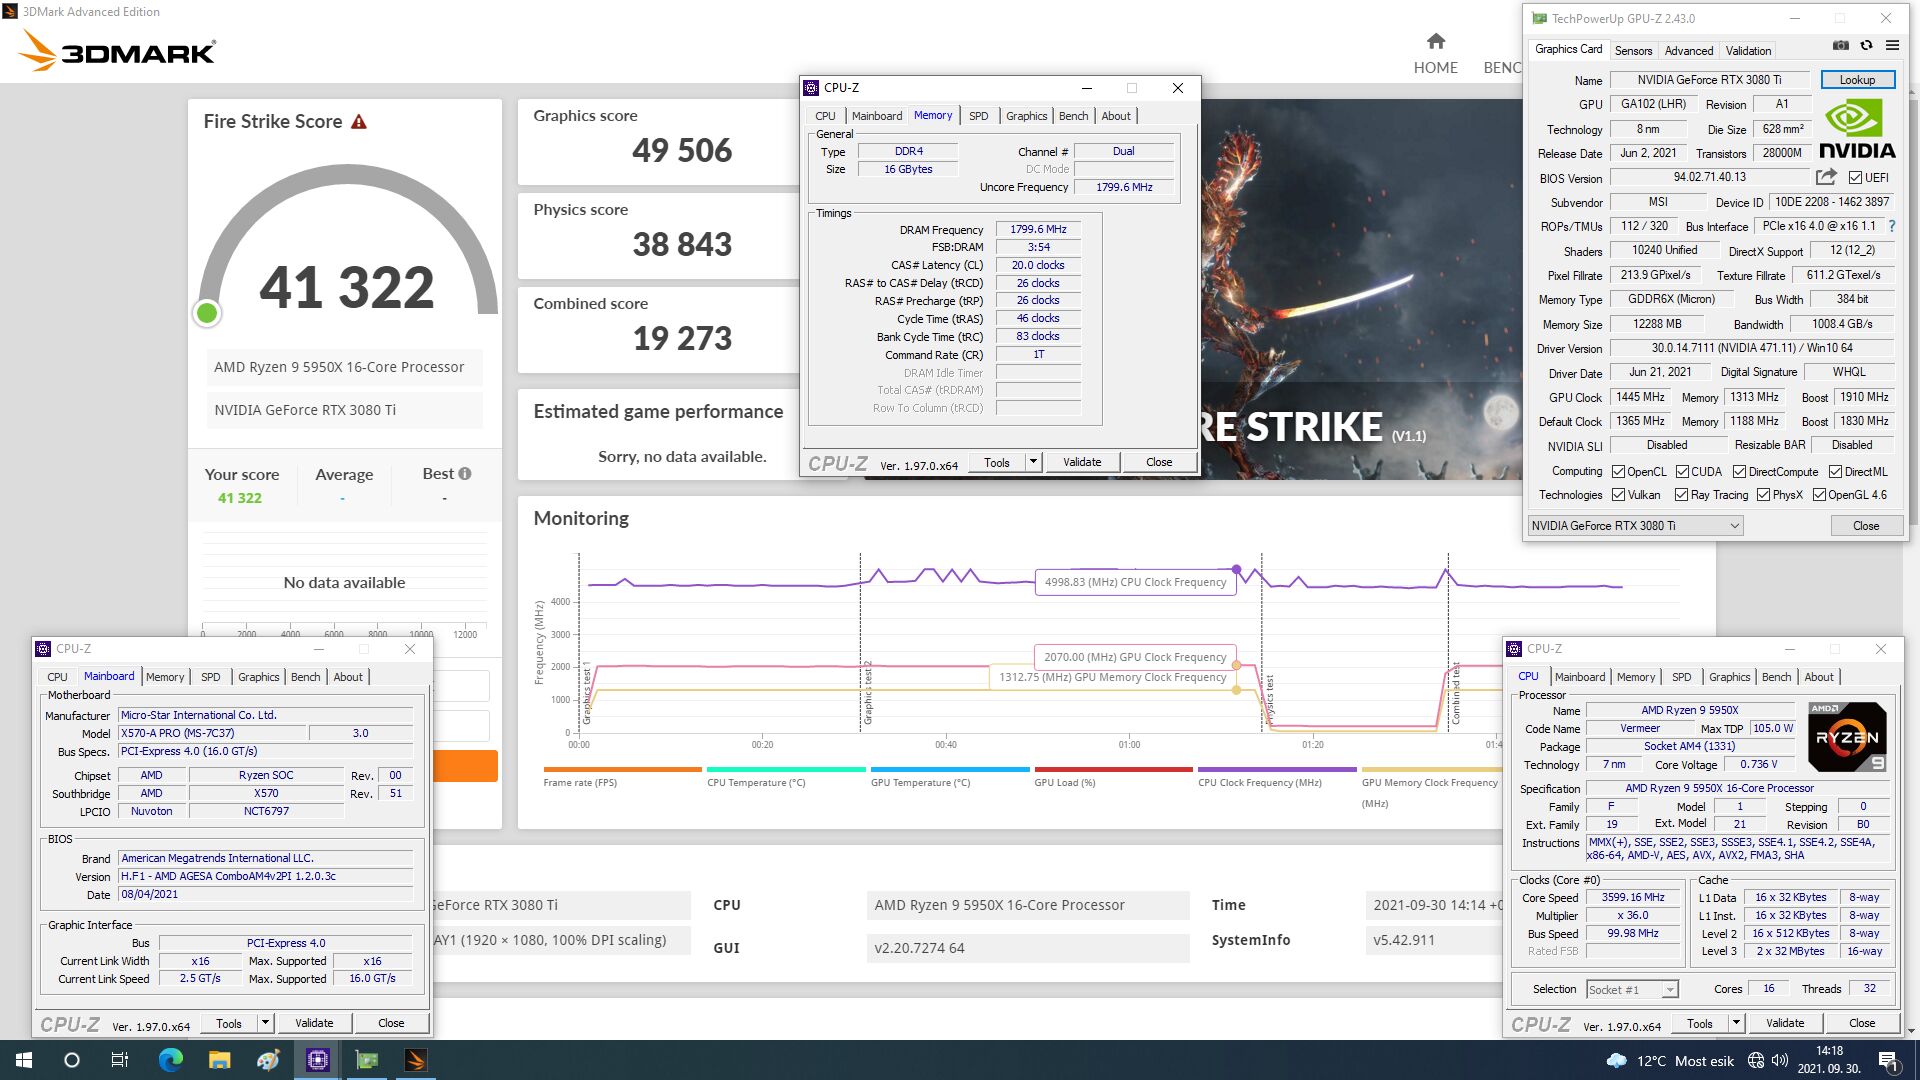Click the CPU clock frequency marker on graph
Viewport: 1920px width, 1080px height.
tap(1237, 570)
